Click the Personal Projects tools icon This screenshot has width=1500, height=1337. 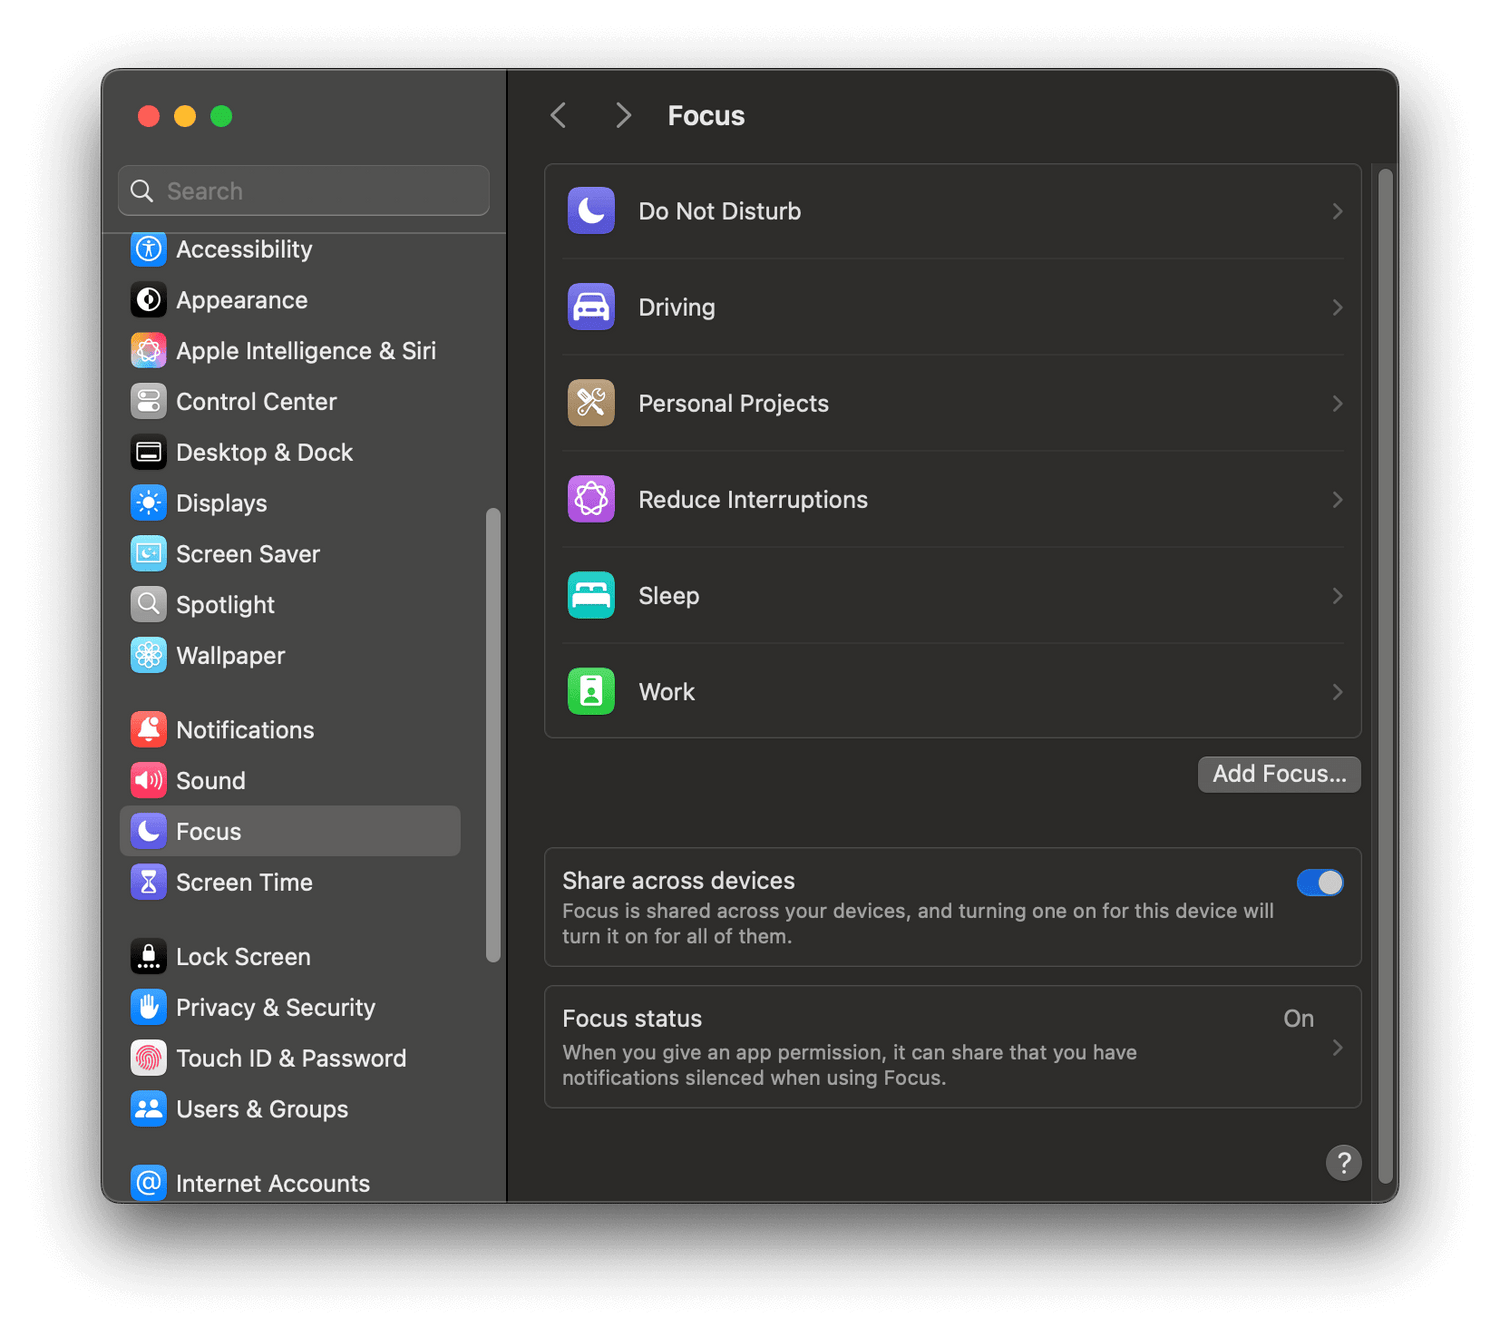[591, 403]
